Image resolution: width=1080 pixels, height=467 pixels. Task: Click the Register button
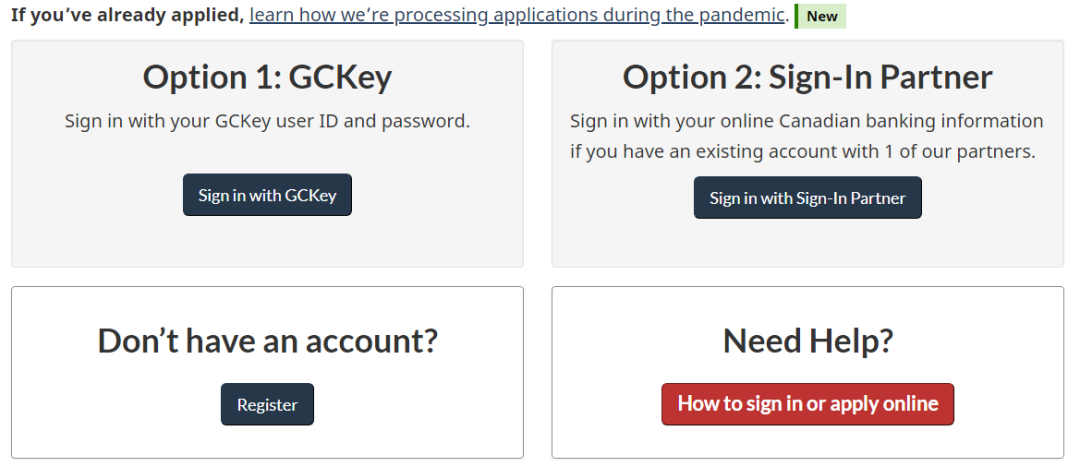coord(267,405)
